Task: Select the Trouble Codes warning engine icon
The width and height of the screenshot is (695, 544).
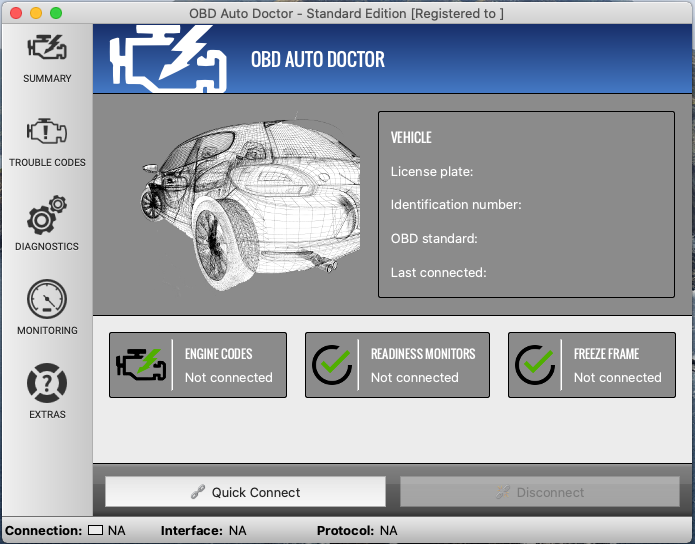Action: pyautogui.click(x=47, y=131)
